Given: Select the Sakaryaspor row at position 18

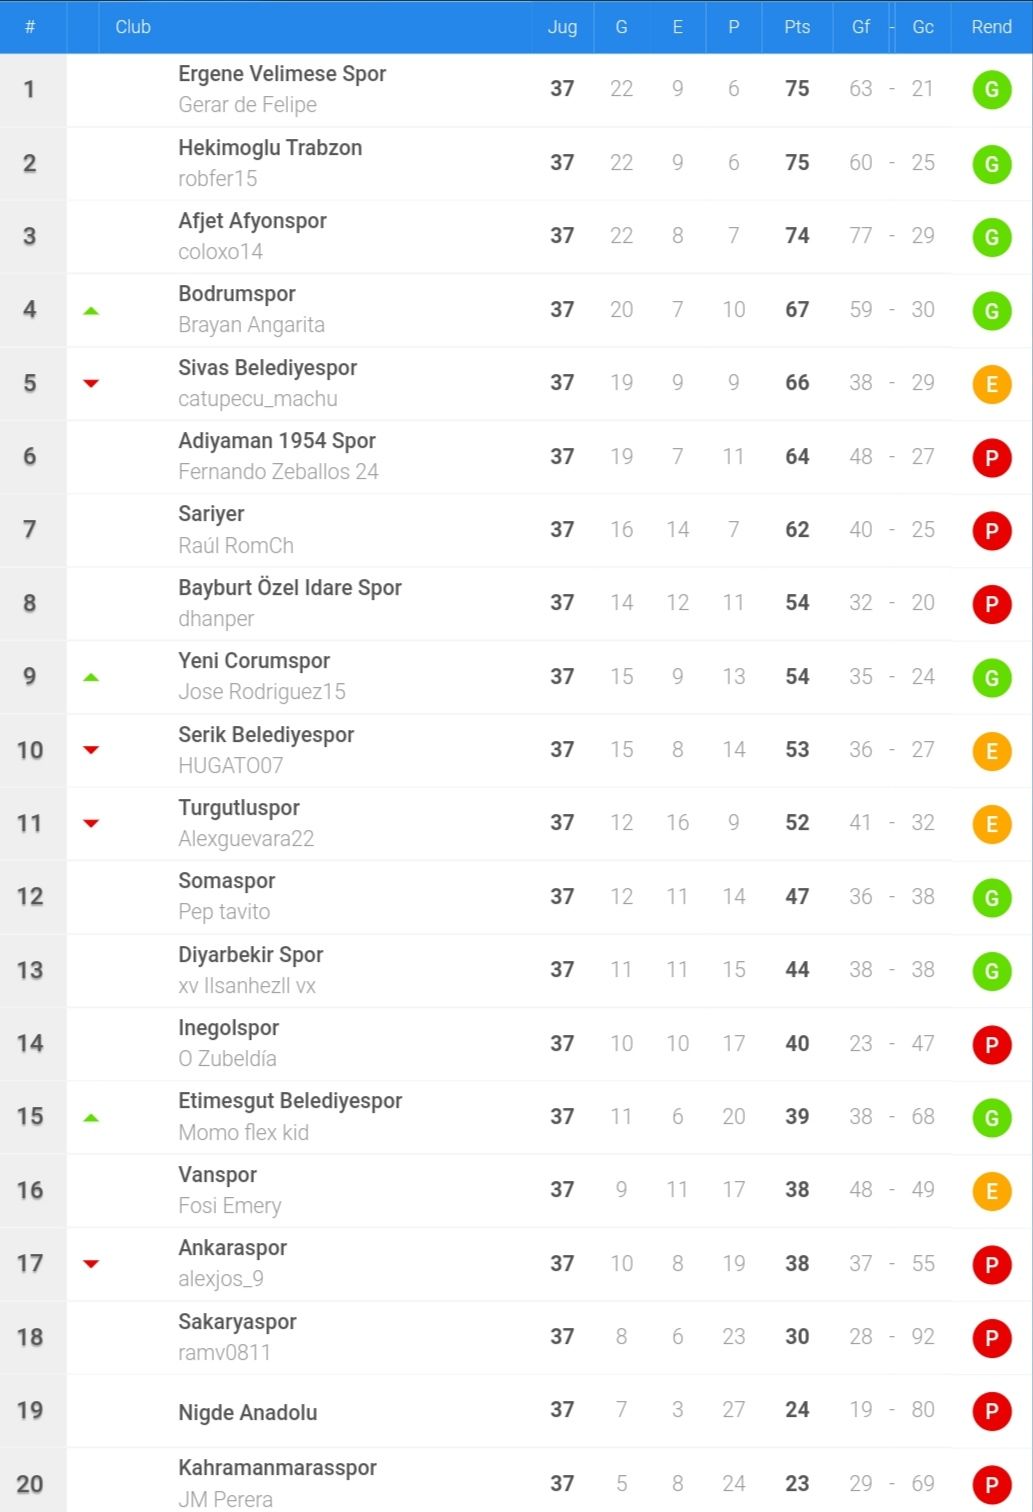Looking at the screenshot, I should pyautogui.click(x=516, y=1337).
